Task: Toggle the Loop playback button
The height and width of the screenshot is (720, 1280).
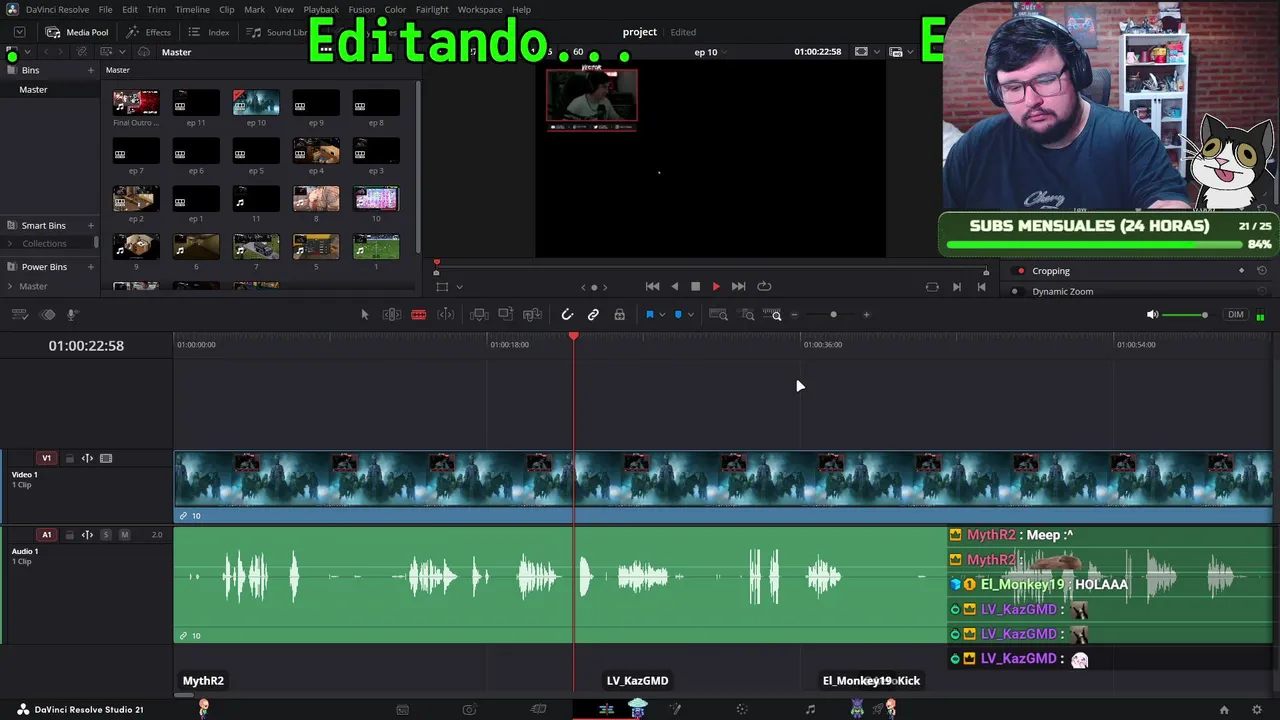Action: click(x=764, y=287)
